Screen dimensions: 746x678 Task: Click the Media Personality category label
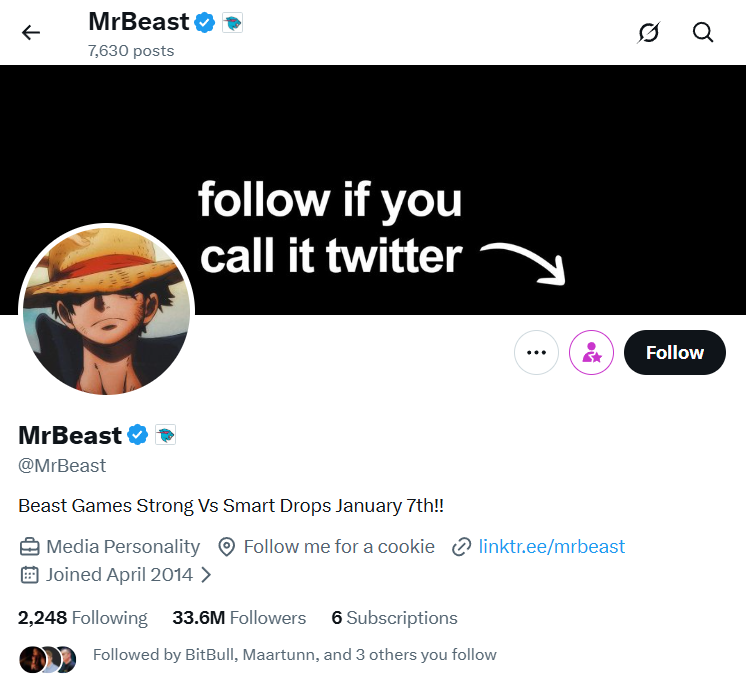[x=122, y=546]
